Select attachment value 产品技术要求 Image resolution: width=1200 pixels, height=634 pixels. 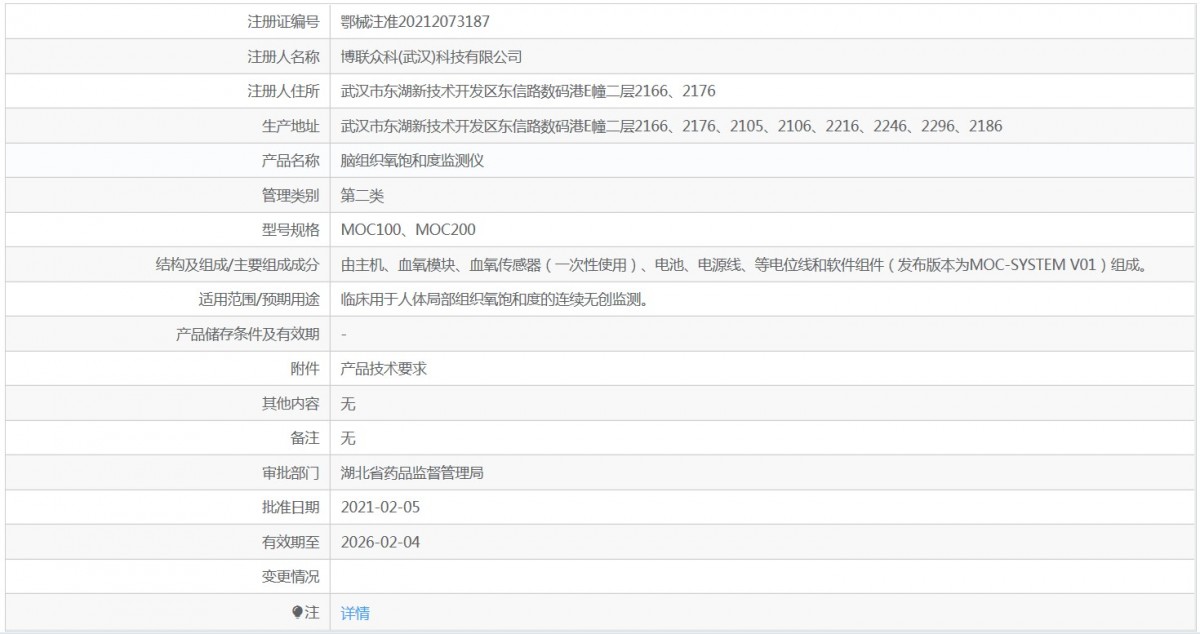point(384,369)
